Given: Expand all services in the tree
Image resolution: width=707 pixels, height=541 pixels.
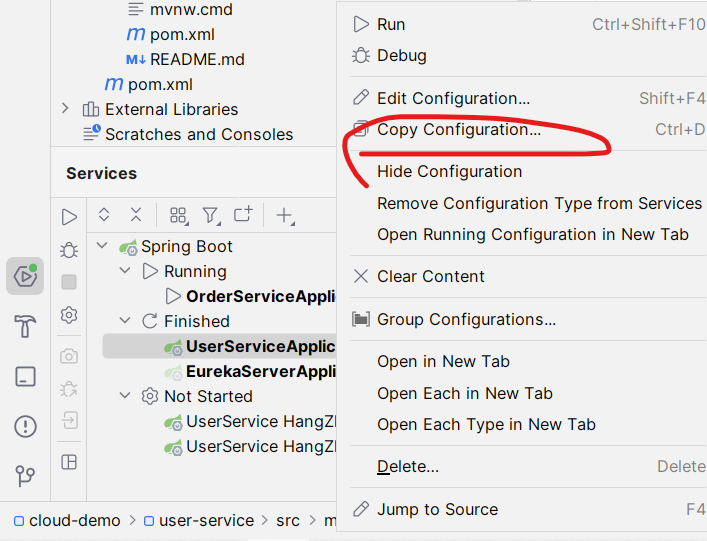Looking at the screenshot, I should point(104,215).
